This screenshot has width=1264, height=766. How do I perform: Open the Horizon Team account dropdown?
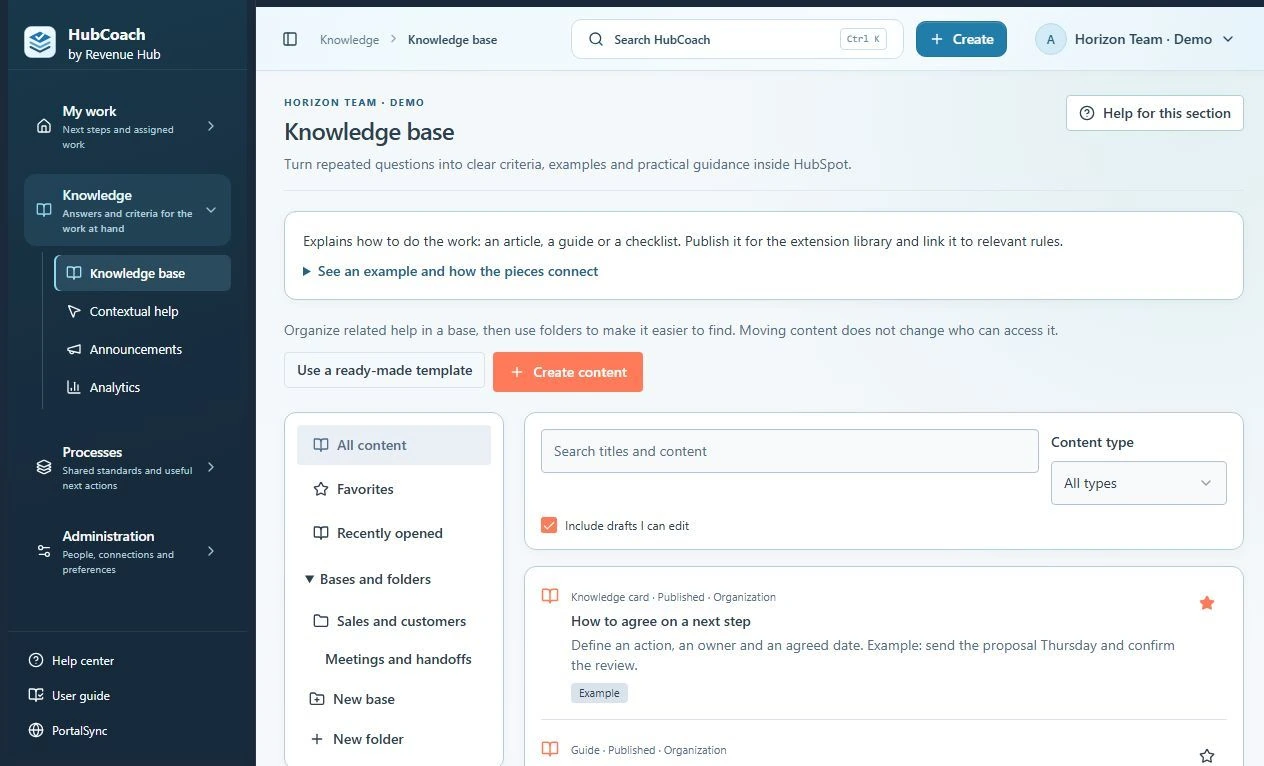pyautogui.click(x=1135, y=39)
